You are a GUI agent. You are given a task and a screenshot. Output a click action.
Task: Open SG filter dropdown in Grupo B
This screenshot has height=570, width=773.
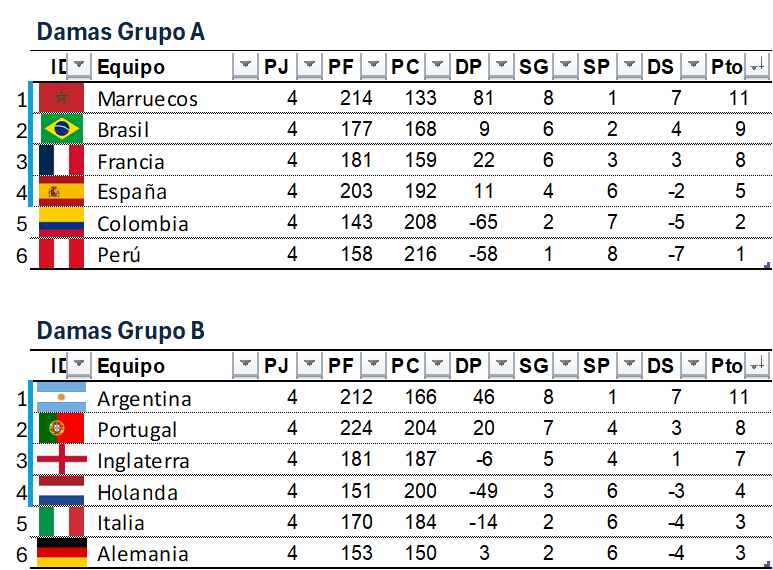pyautogui.click(x=565, y=366)
